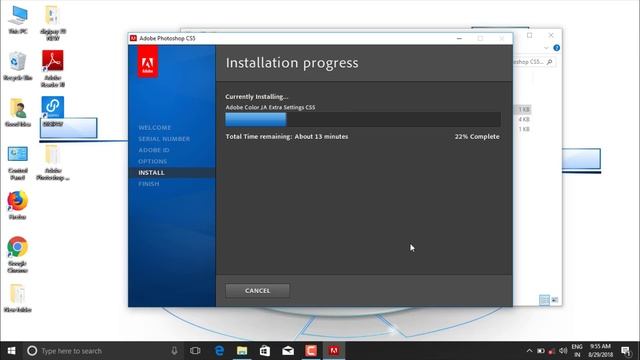640x360 pixels.
Task: Expand the ribbon chevron in Explorer window
Action: (546, 48)
